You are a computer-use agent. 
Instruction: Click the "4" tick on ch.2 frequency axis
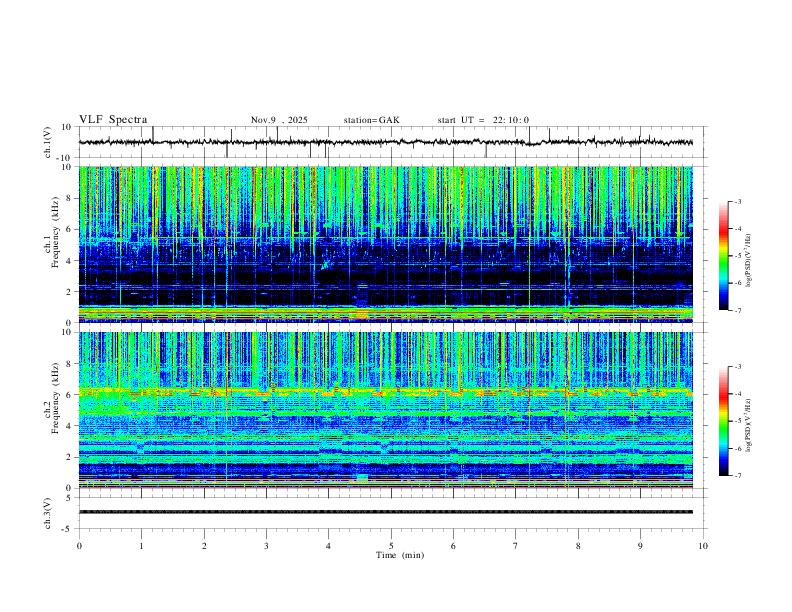[69, 426]
